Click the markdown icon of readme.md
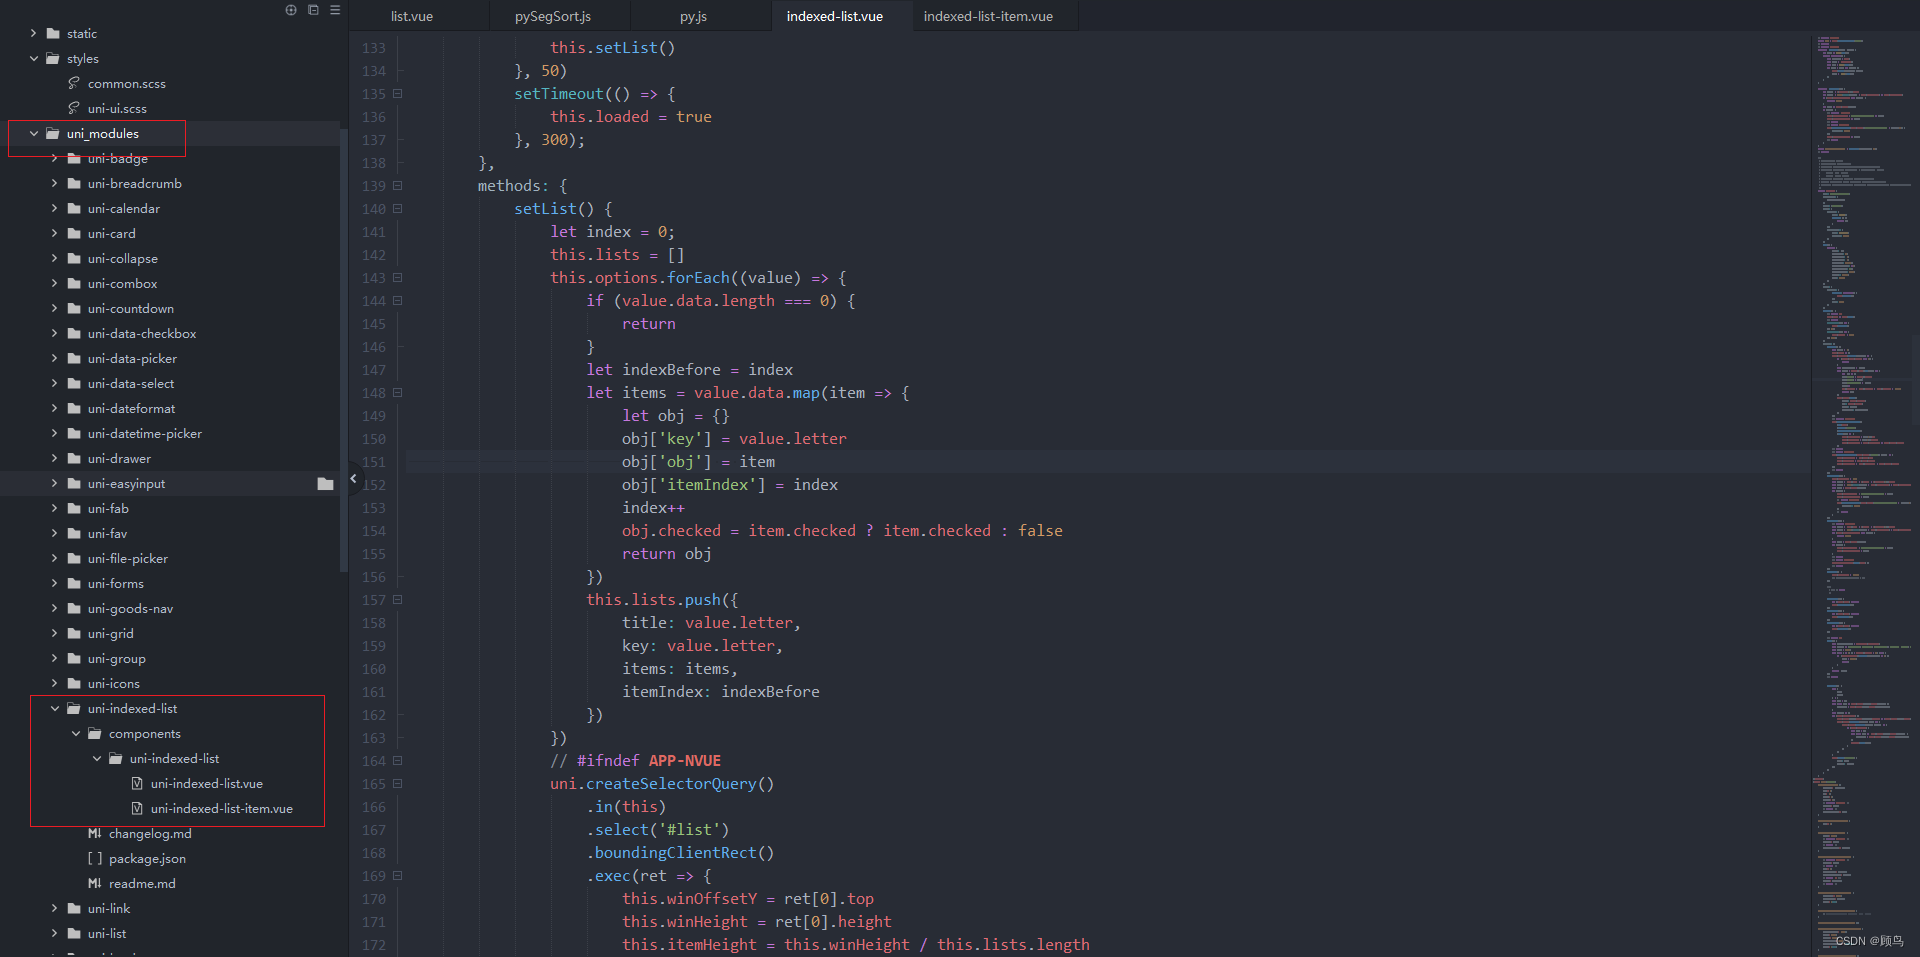1920x957 pixels. (x=94, y=884)
